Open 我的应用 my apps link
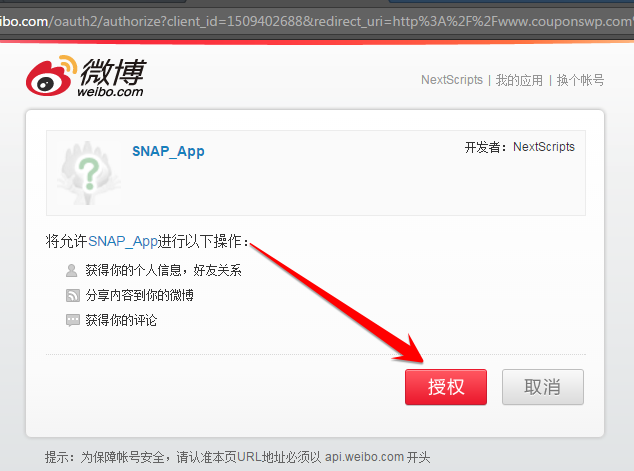 tap(519, 80)
